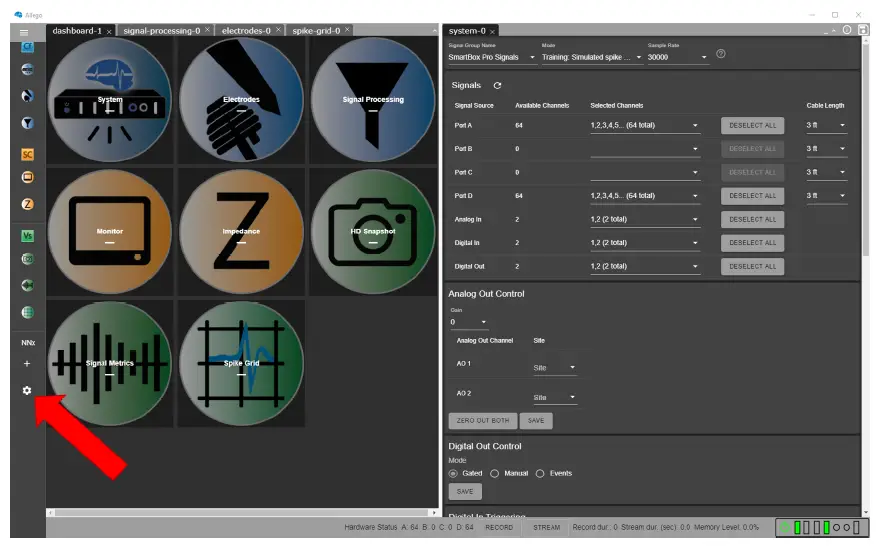884x548 pixels.
Task: Click the orange SC sidebar icon
Action: pos(27,154)
